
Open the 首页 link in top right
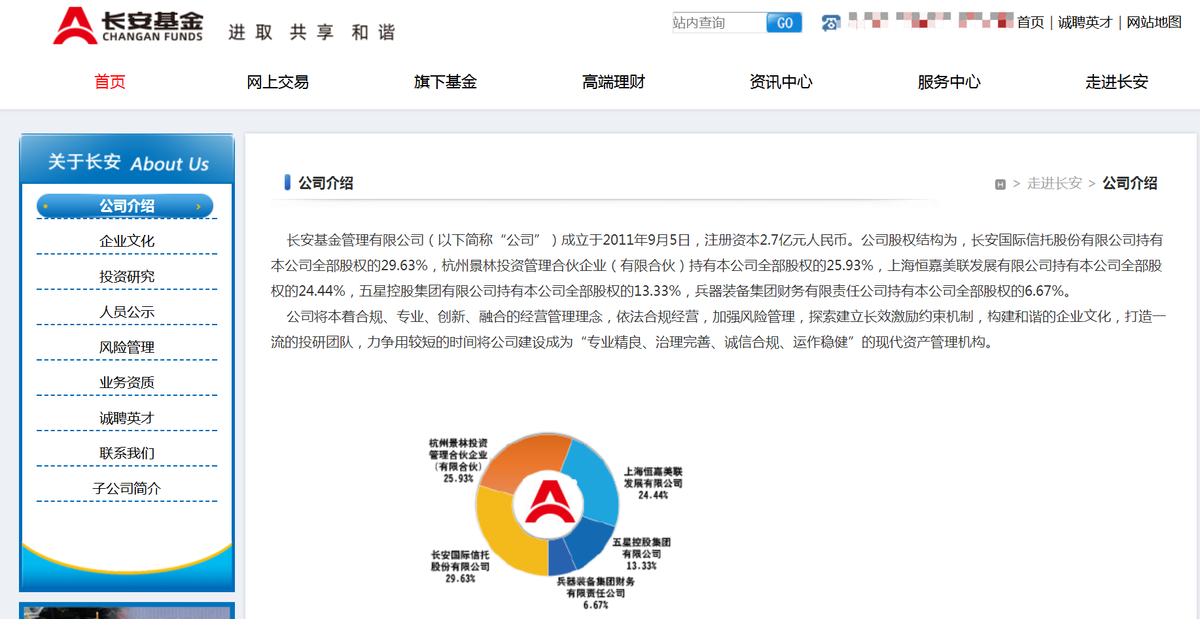tap(1030, 22)
